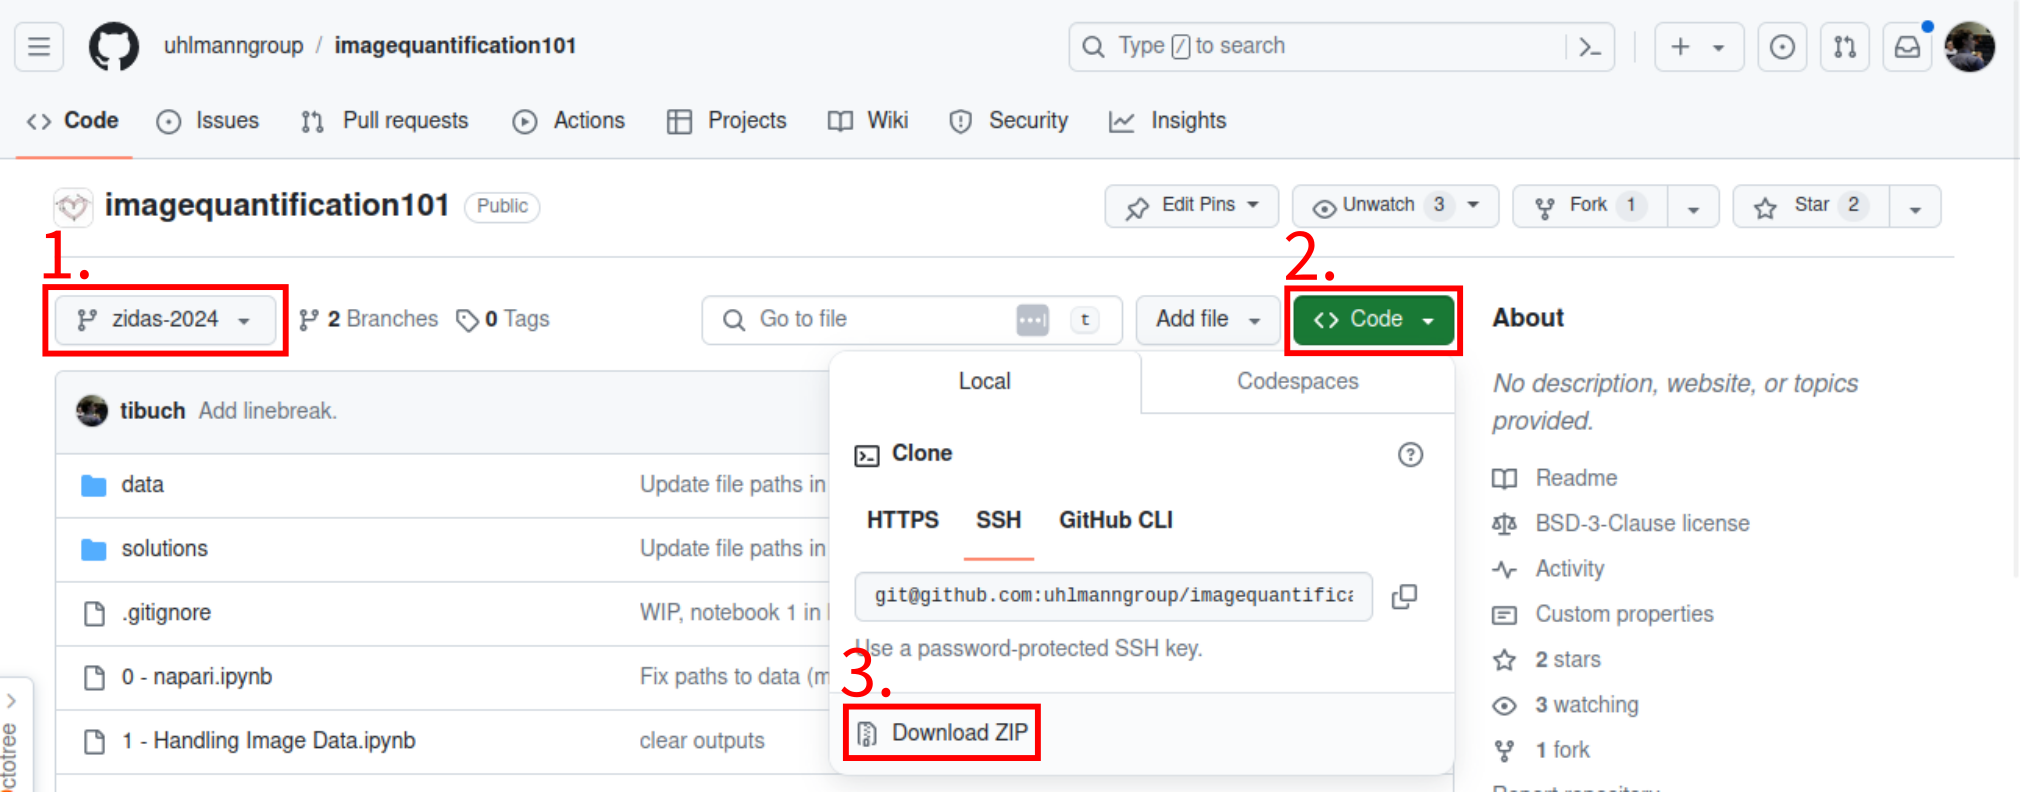Click Download ZIP
Screen dimensions: 2020x792
[x=942, y=733]
